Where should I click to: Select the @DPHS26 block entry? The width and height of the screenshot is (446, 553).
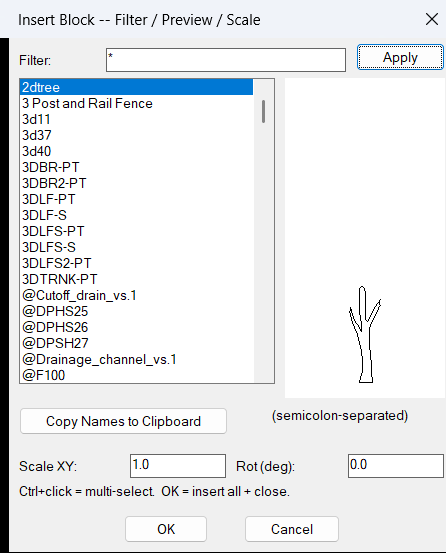[136, 327]
